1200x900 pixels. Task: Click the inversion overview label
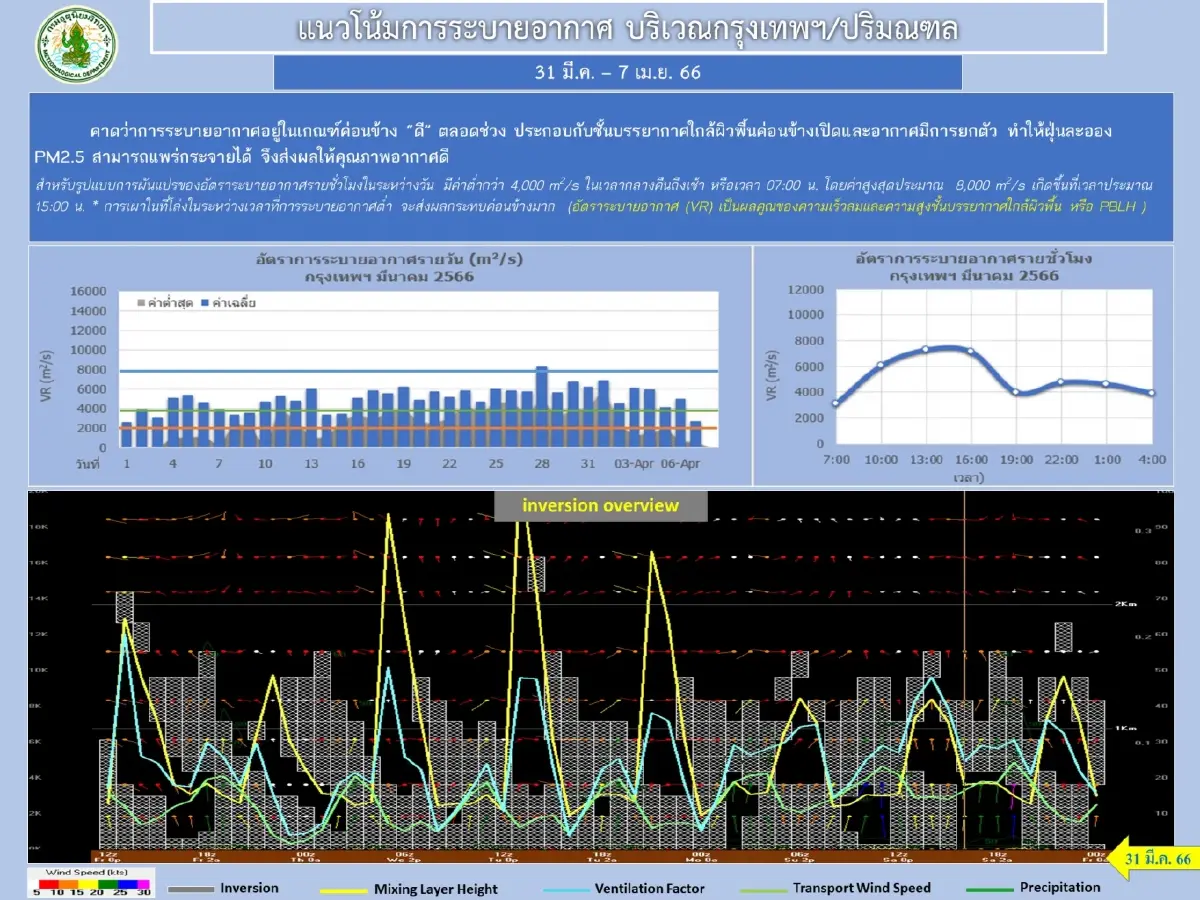tap(601, 505)
